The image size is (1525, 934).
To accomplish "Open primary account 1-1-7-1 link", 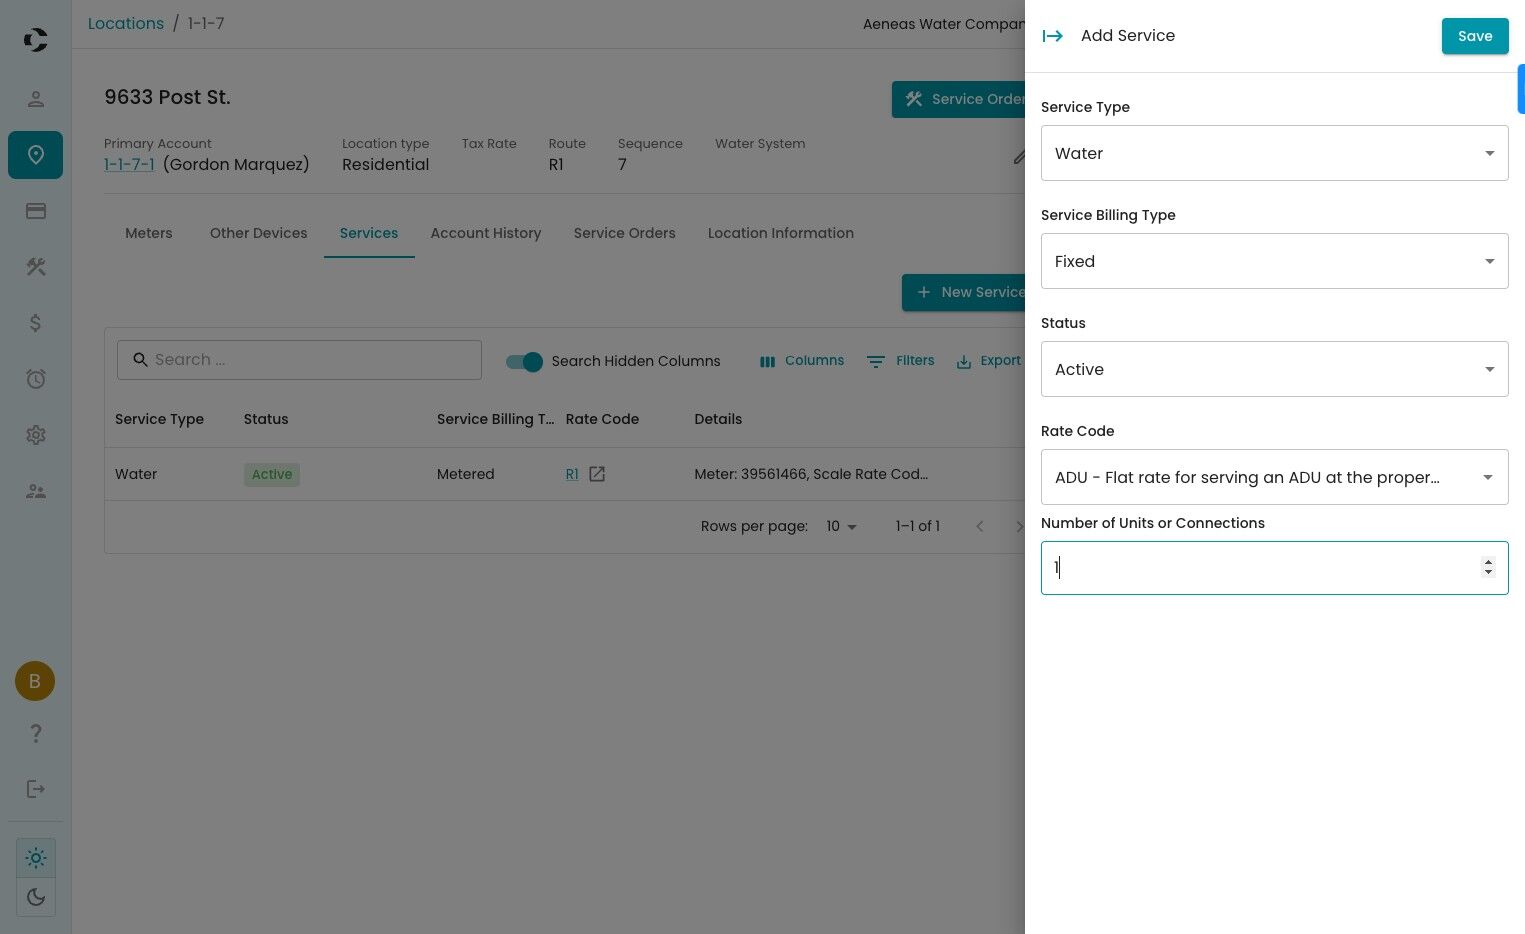I will pos(129,165).
